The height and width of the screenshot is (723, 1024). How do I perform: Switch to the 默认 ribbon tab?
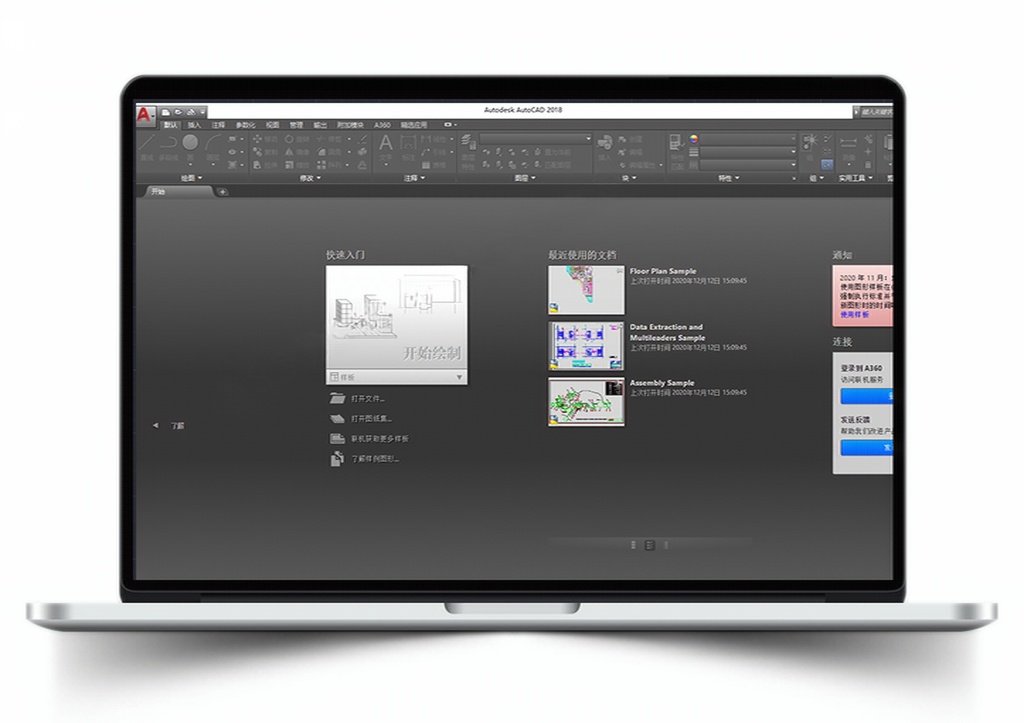(171, 125)
